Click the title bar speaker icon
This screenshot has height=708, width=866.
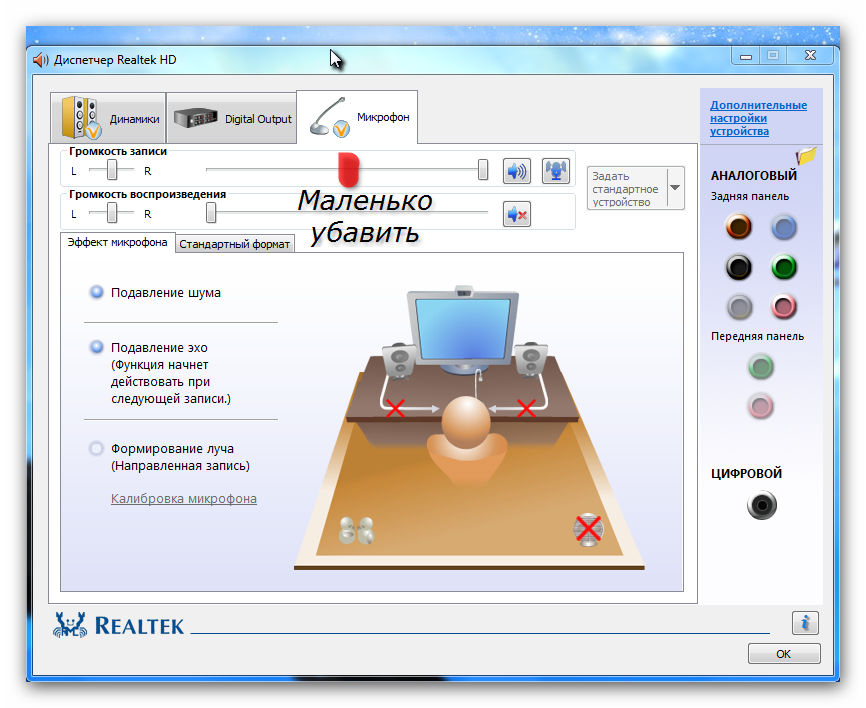(x=41, y=60)
